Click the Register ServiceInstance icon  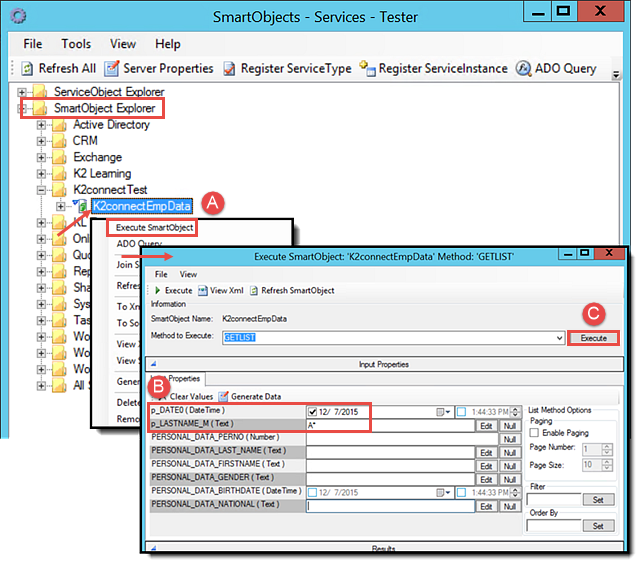click(367, 69)
